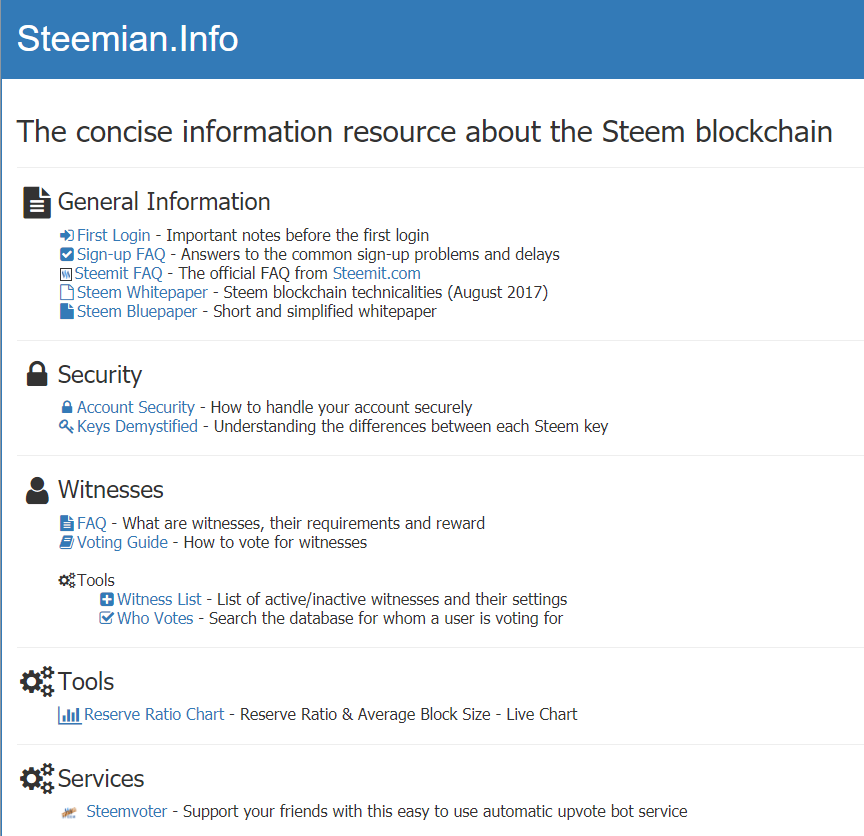The image size is (864, 836).
Task: Open the Reserve Ratio Chart link
Action: tap(154, 715)
